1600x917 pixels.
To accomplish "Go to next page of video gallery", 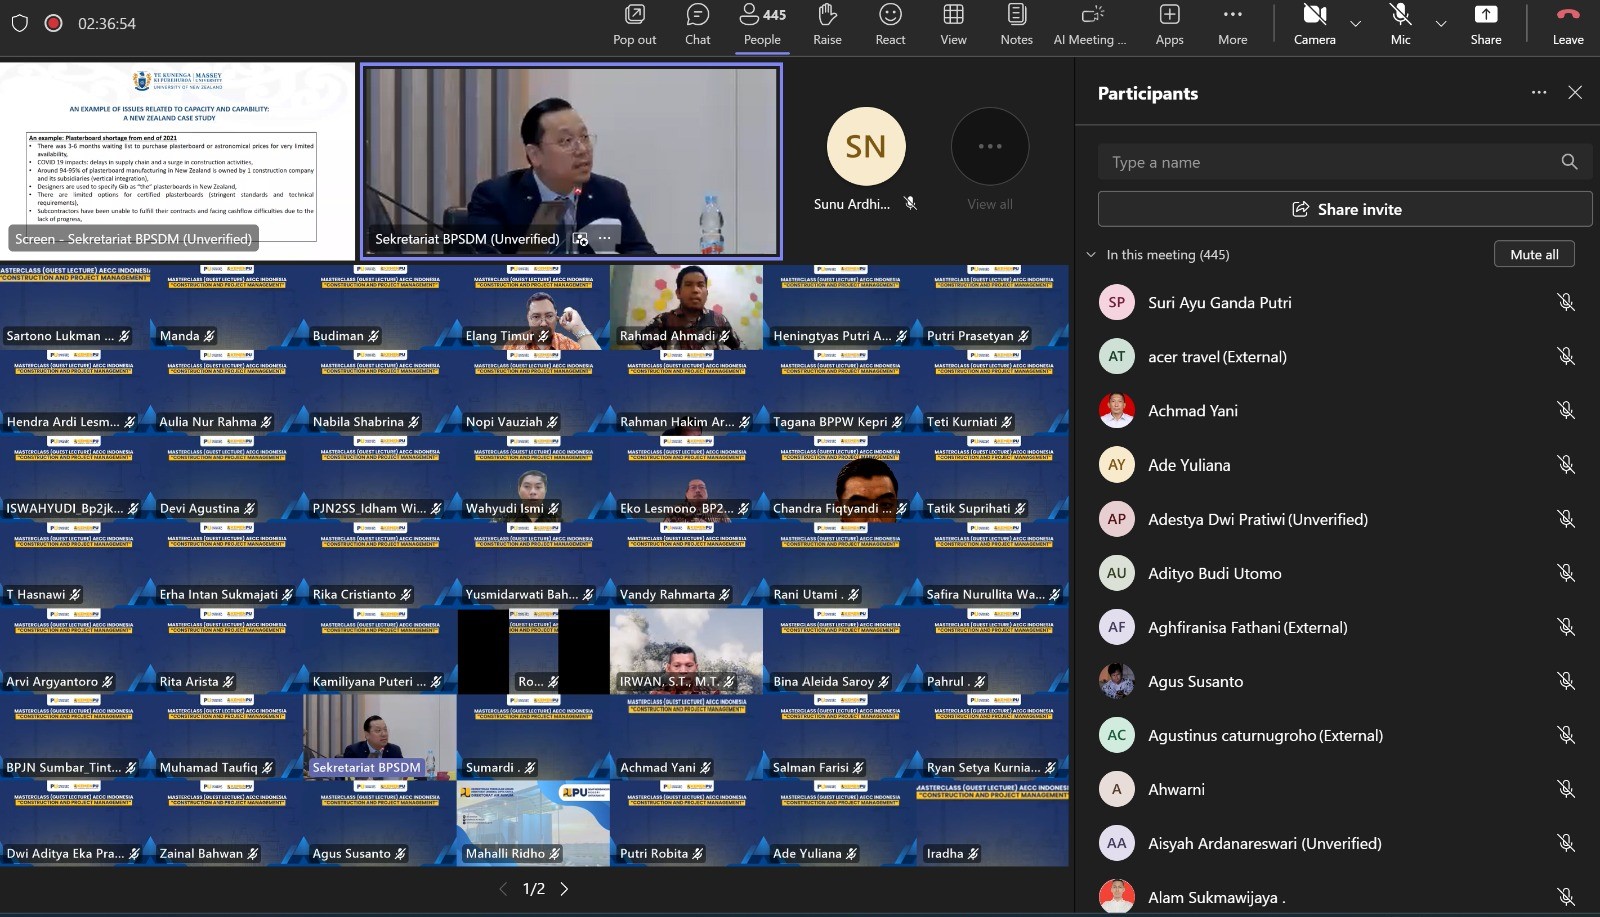I will [x=565, y=889].
